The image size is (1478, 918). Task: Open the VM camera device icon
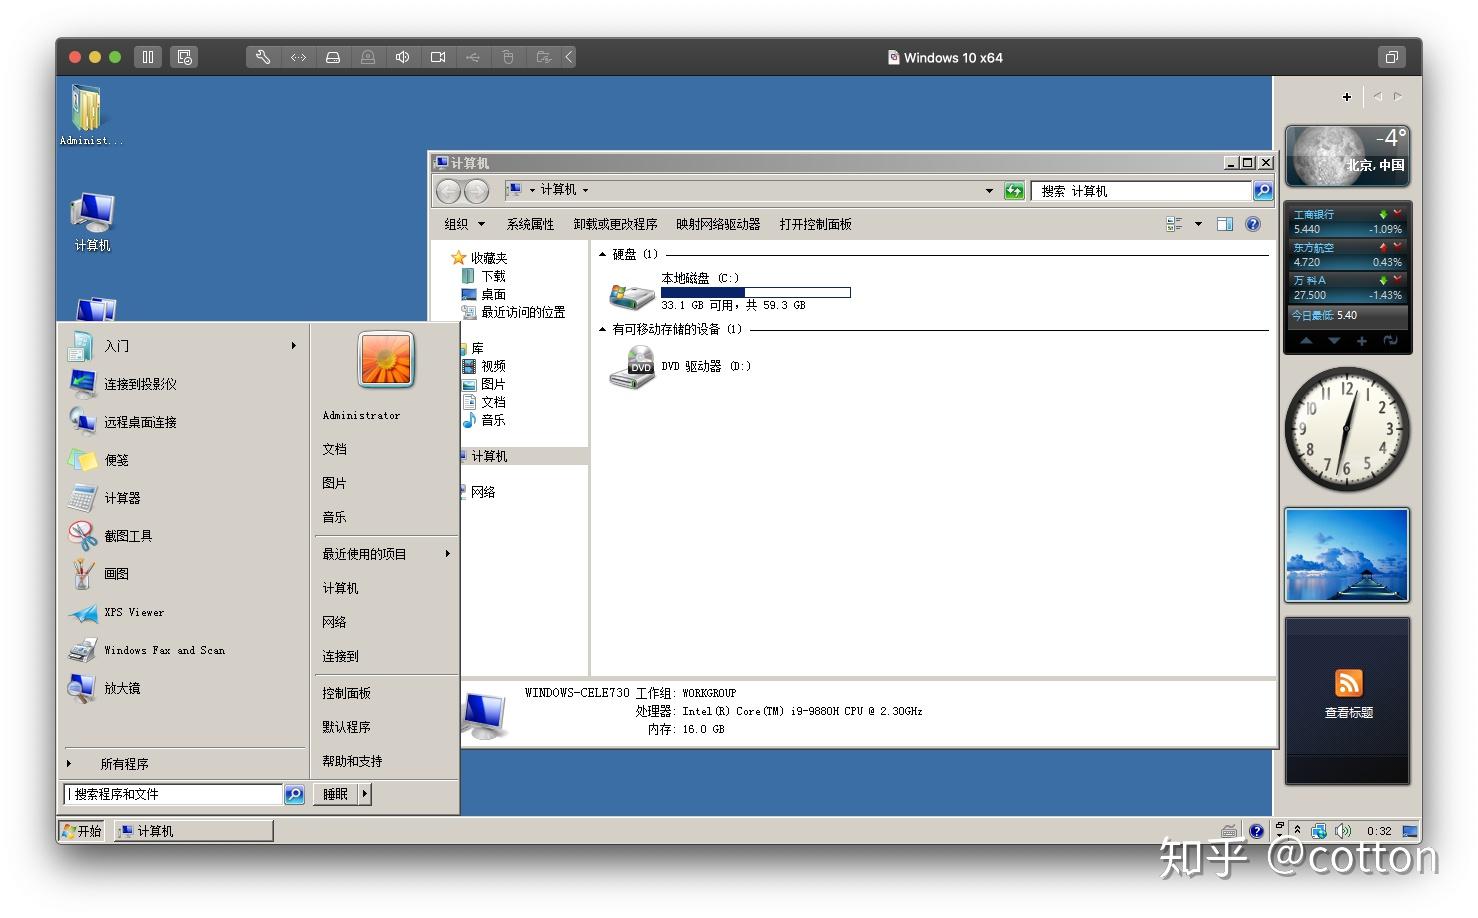point(438,57)
